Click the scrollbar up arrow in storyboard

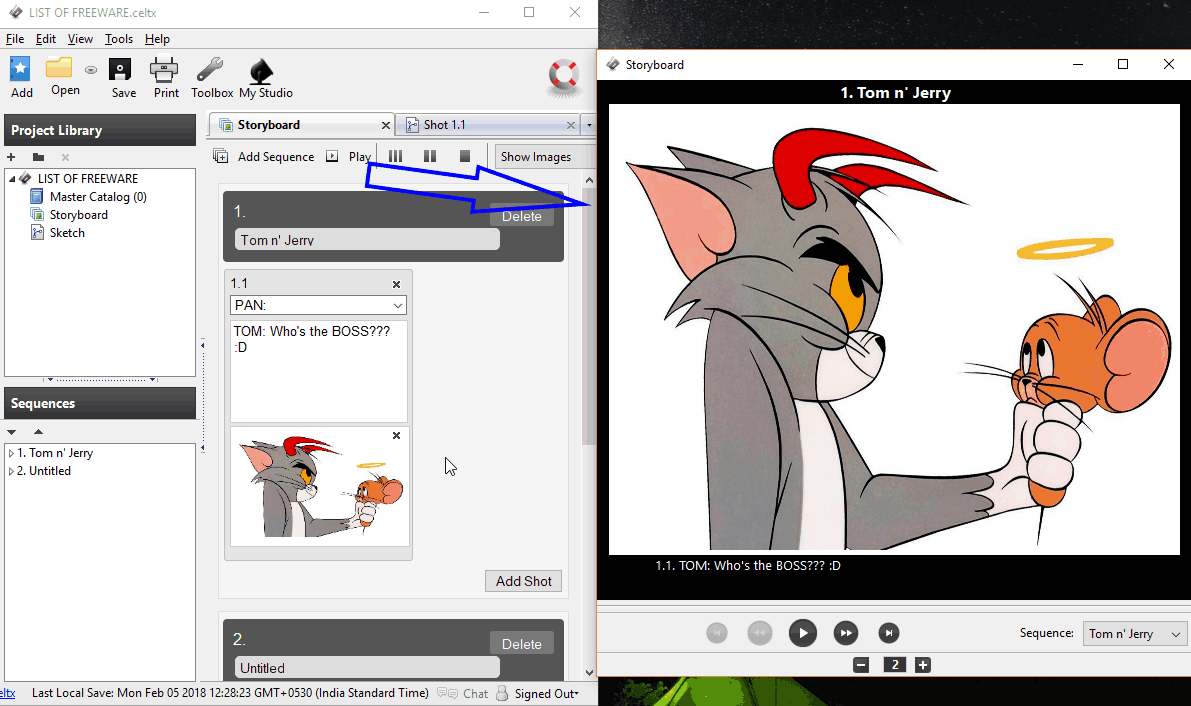point(589,180)
